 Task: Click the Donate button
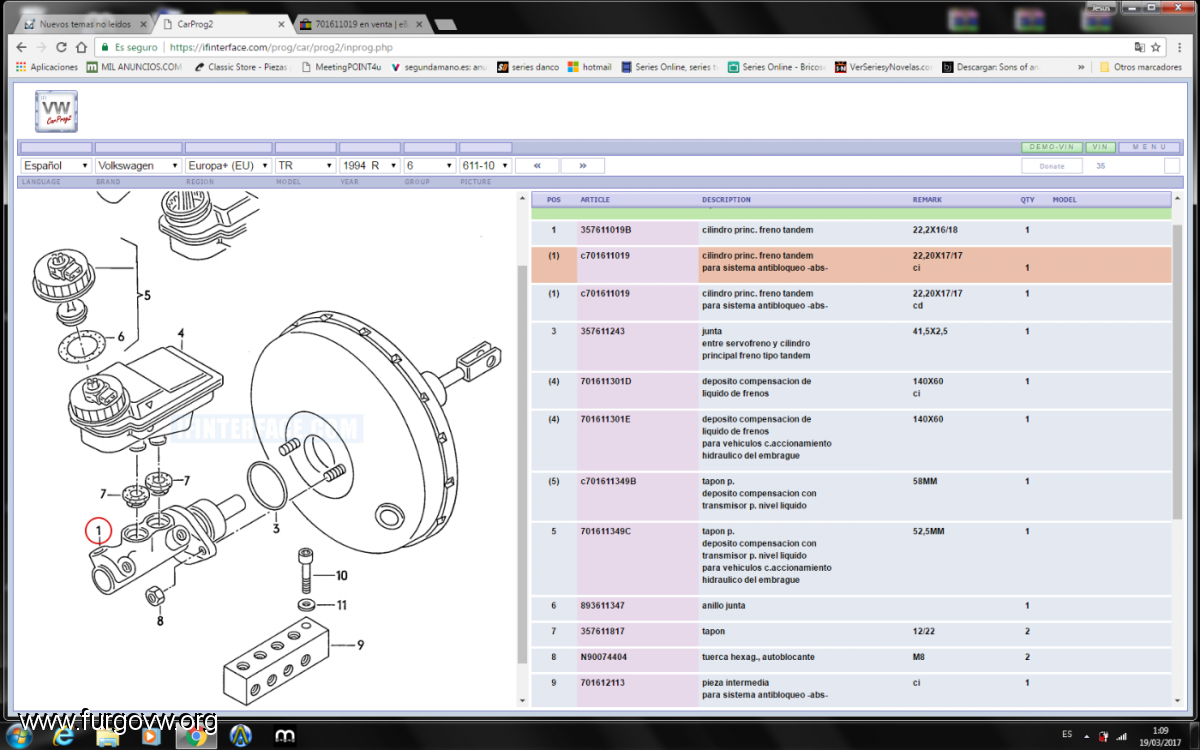click(1052, 166)
